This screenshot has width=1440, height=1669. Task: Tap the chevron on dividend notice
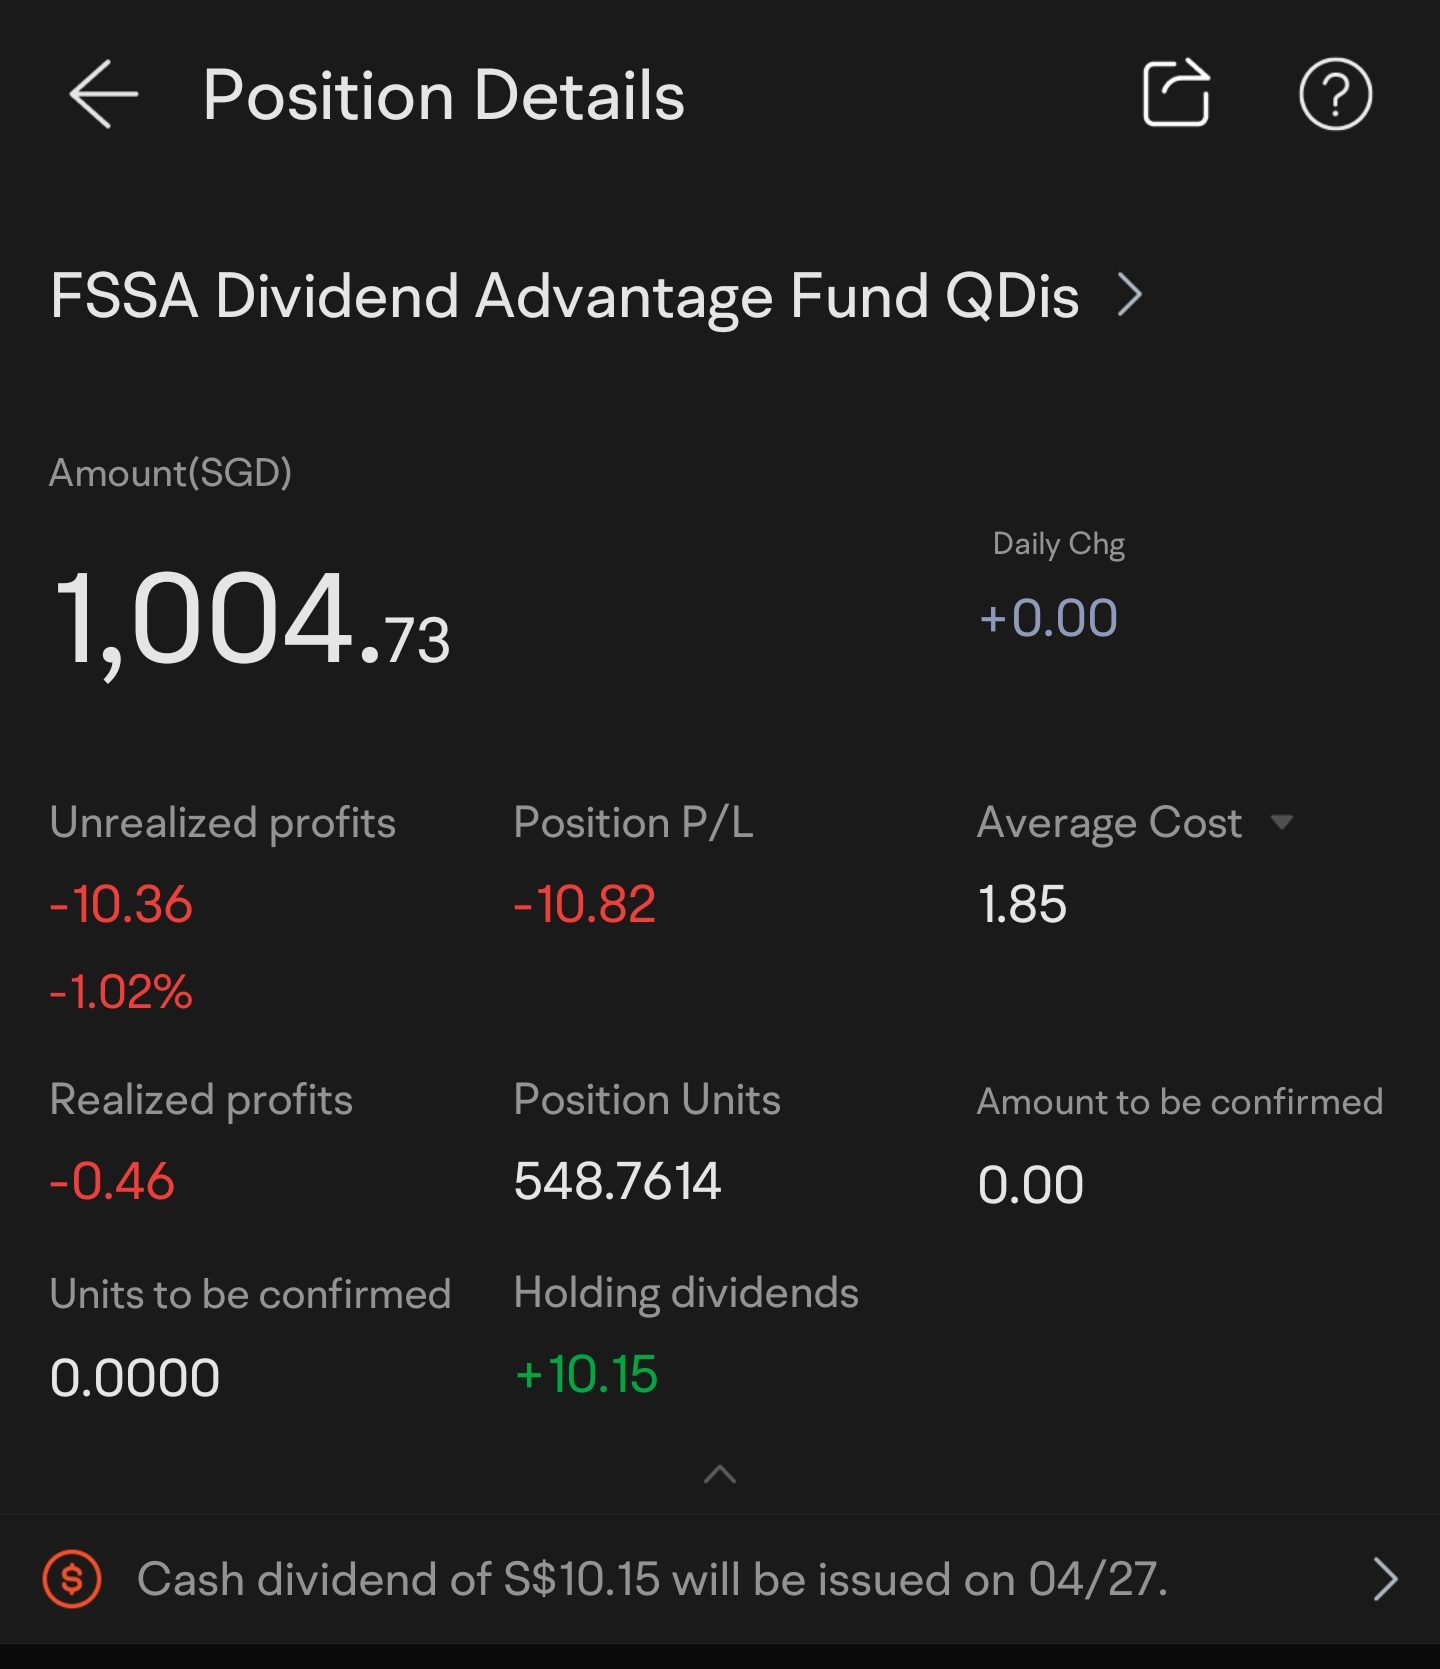(1385, 1579)
